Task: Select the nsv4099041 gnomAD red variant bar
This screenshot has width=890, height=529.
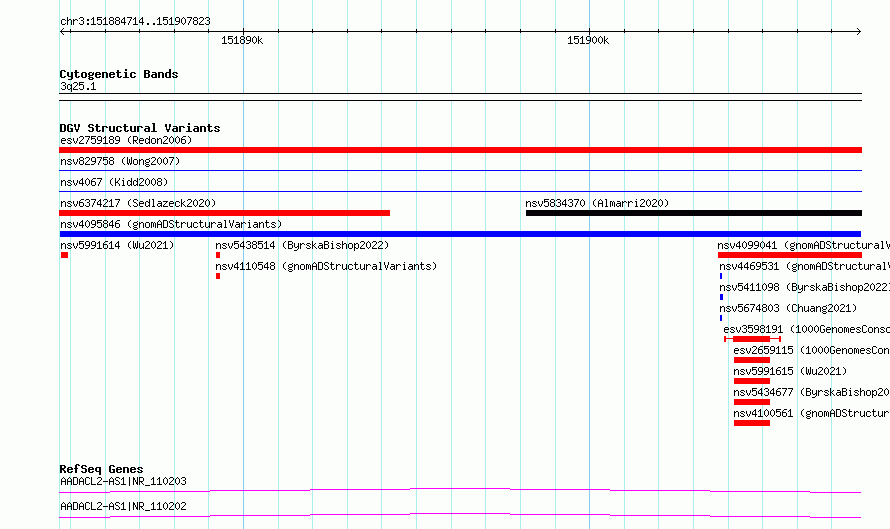Action: tap(790, 255)
